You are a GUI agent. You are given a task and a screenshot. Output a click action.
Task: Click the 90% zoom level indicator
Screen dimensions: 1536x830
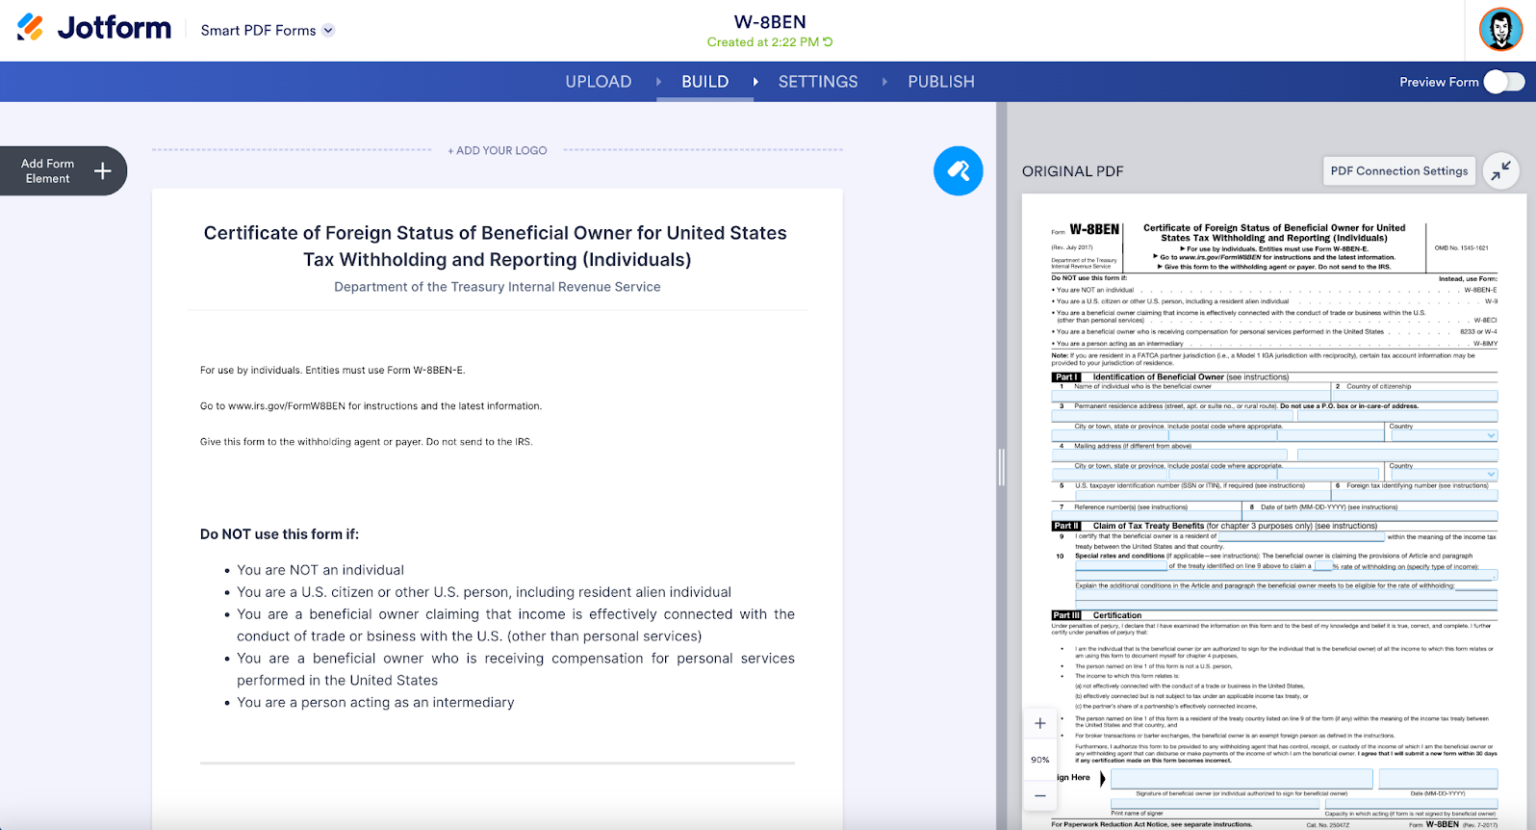[1040, 760]
